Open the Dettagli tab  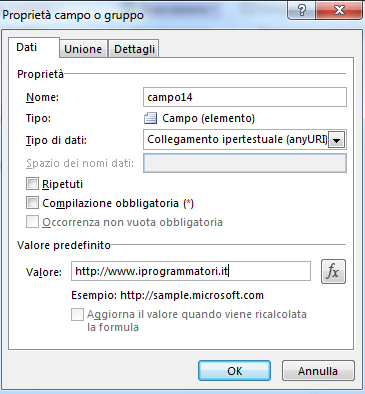click(x=134, y=49)
